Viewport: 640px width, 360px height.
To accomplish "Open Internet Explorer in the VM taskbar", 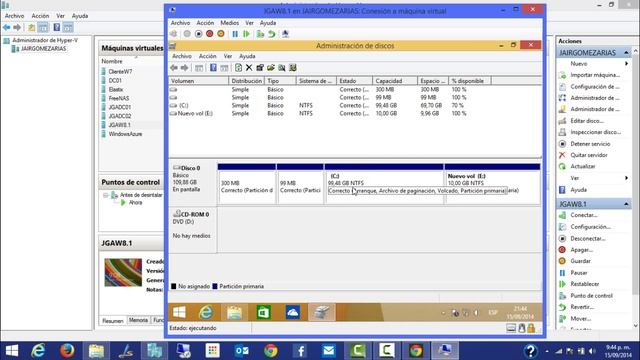I will pos(206,313).
